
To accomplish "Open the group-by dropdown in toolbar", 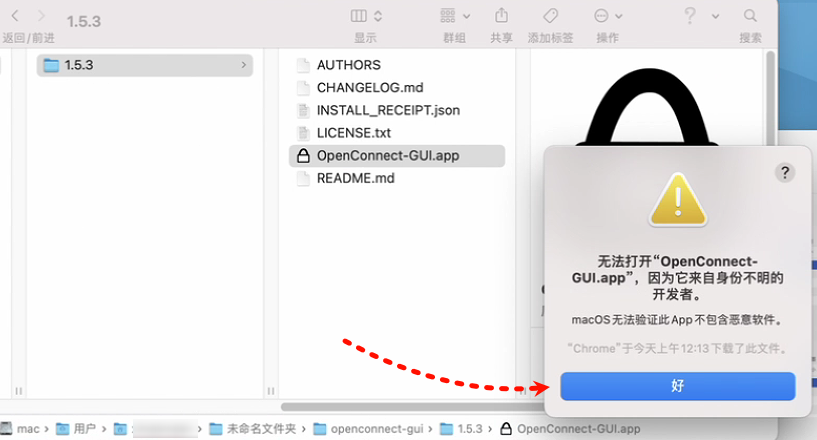I will (x=455, y=16).
